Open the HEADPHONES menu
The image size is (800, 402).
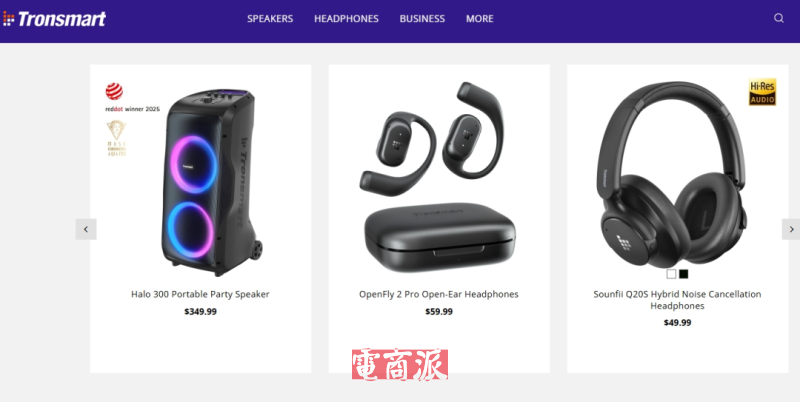tap(346, 19)
